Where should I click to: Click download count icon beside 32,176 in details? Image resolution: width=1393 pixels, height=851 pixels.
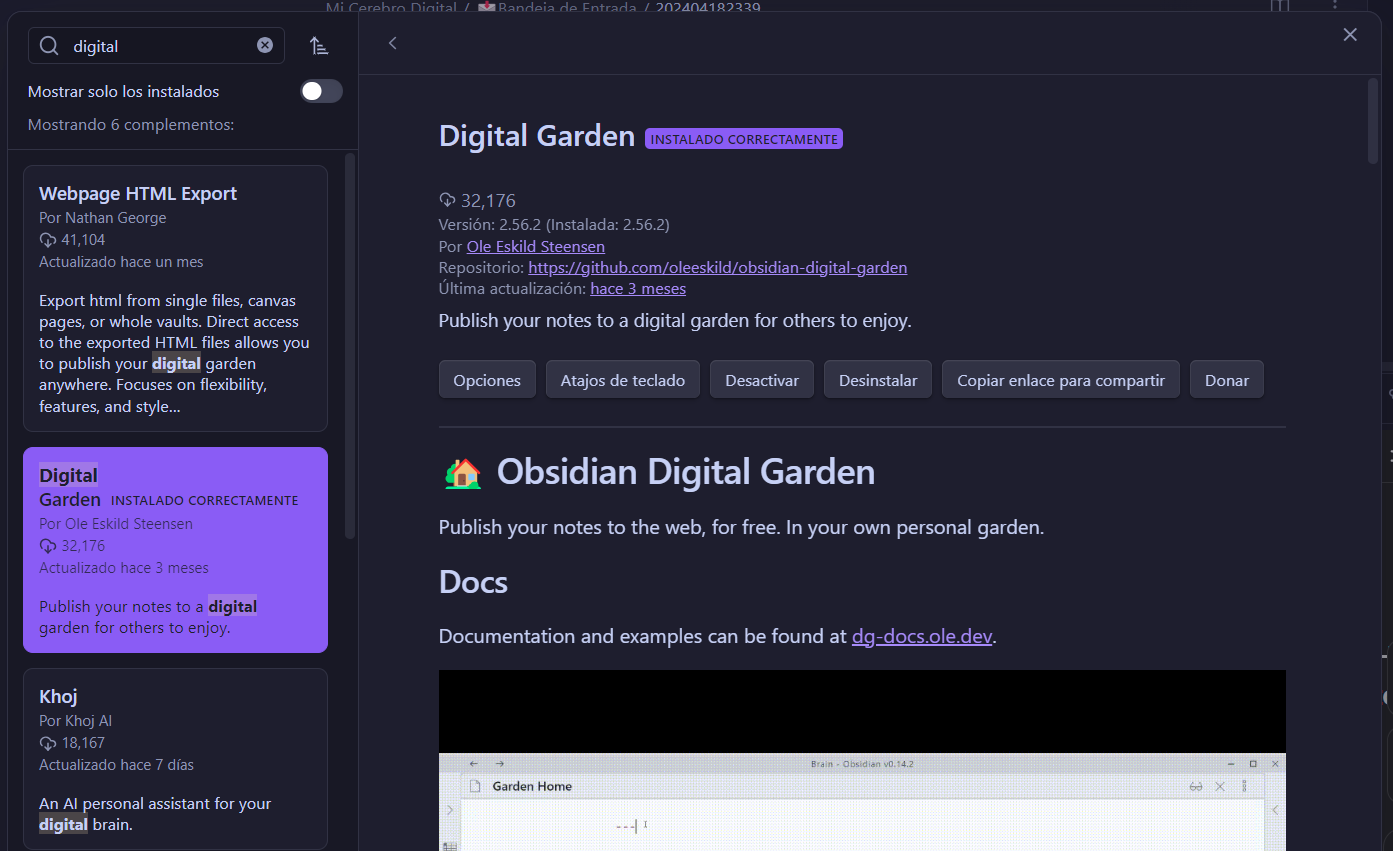(x=448, y=200)
